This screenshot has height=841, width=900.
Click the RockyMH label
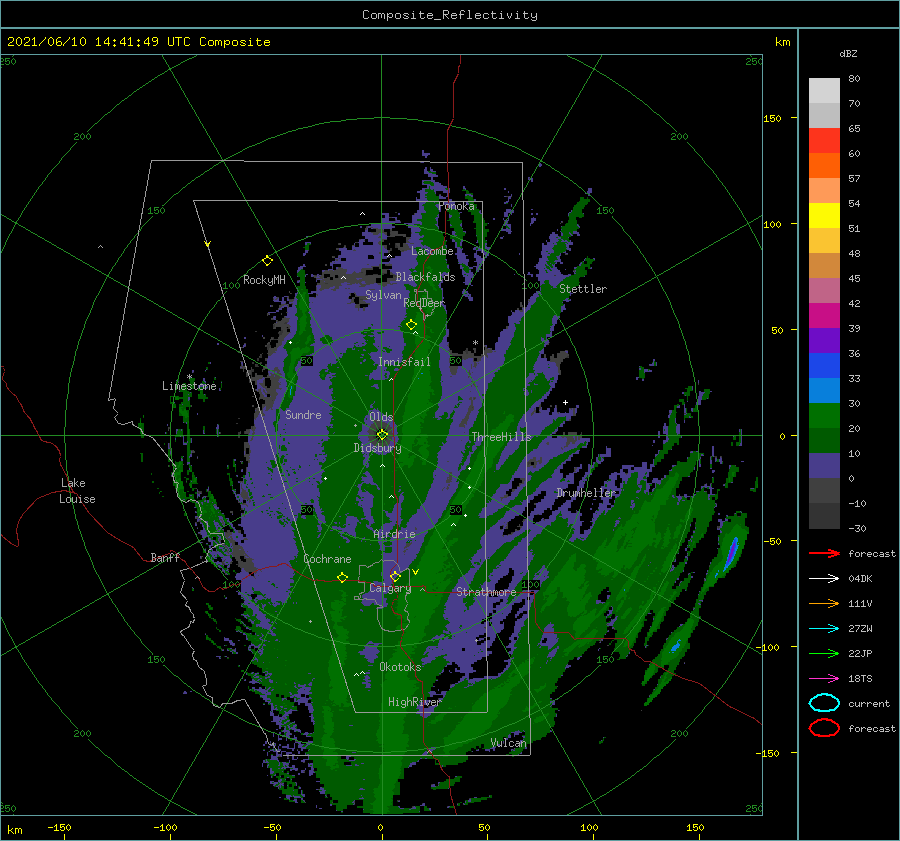pos(264,280)
